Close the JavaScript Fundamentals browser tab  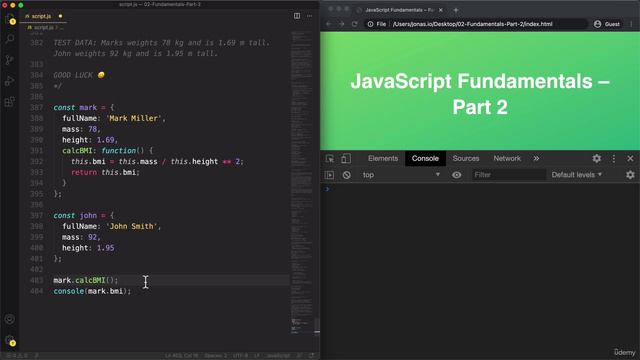point(441,10)
